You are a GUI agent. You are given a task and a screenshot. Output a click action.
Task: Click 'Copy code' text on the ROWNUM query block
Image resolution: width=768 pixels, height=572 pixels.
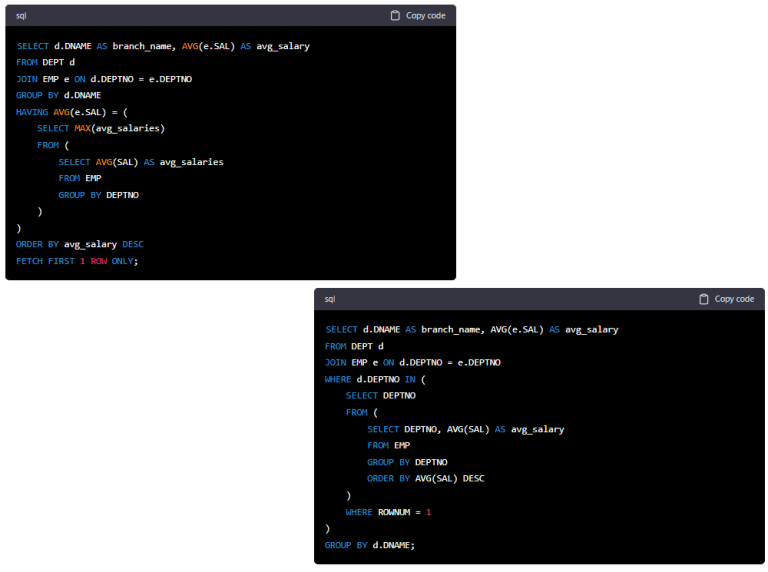click(734, 299)
